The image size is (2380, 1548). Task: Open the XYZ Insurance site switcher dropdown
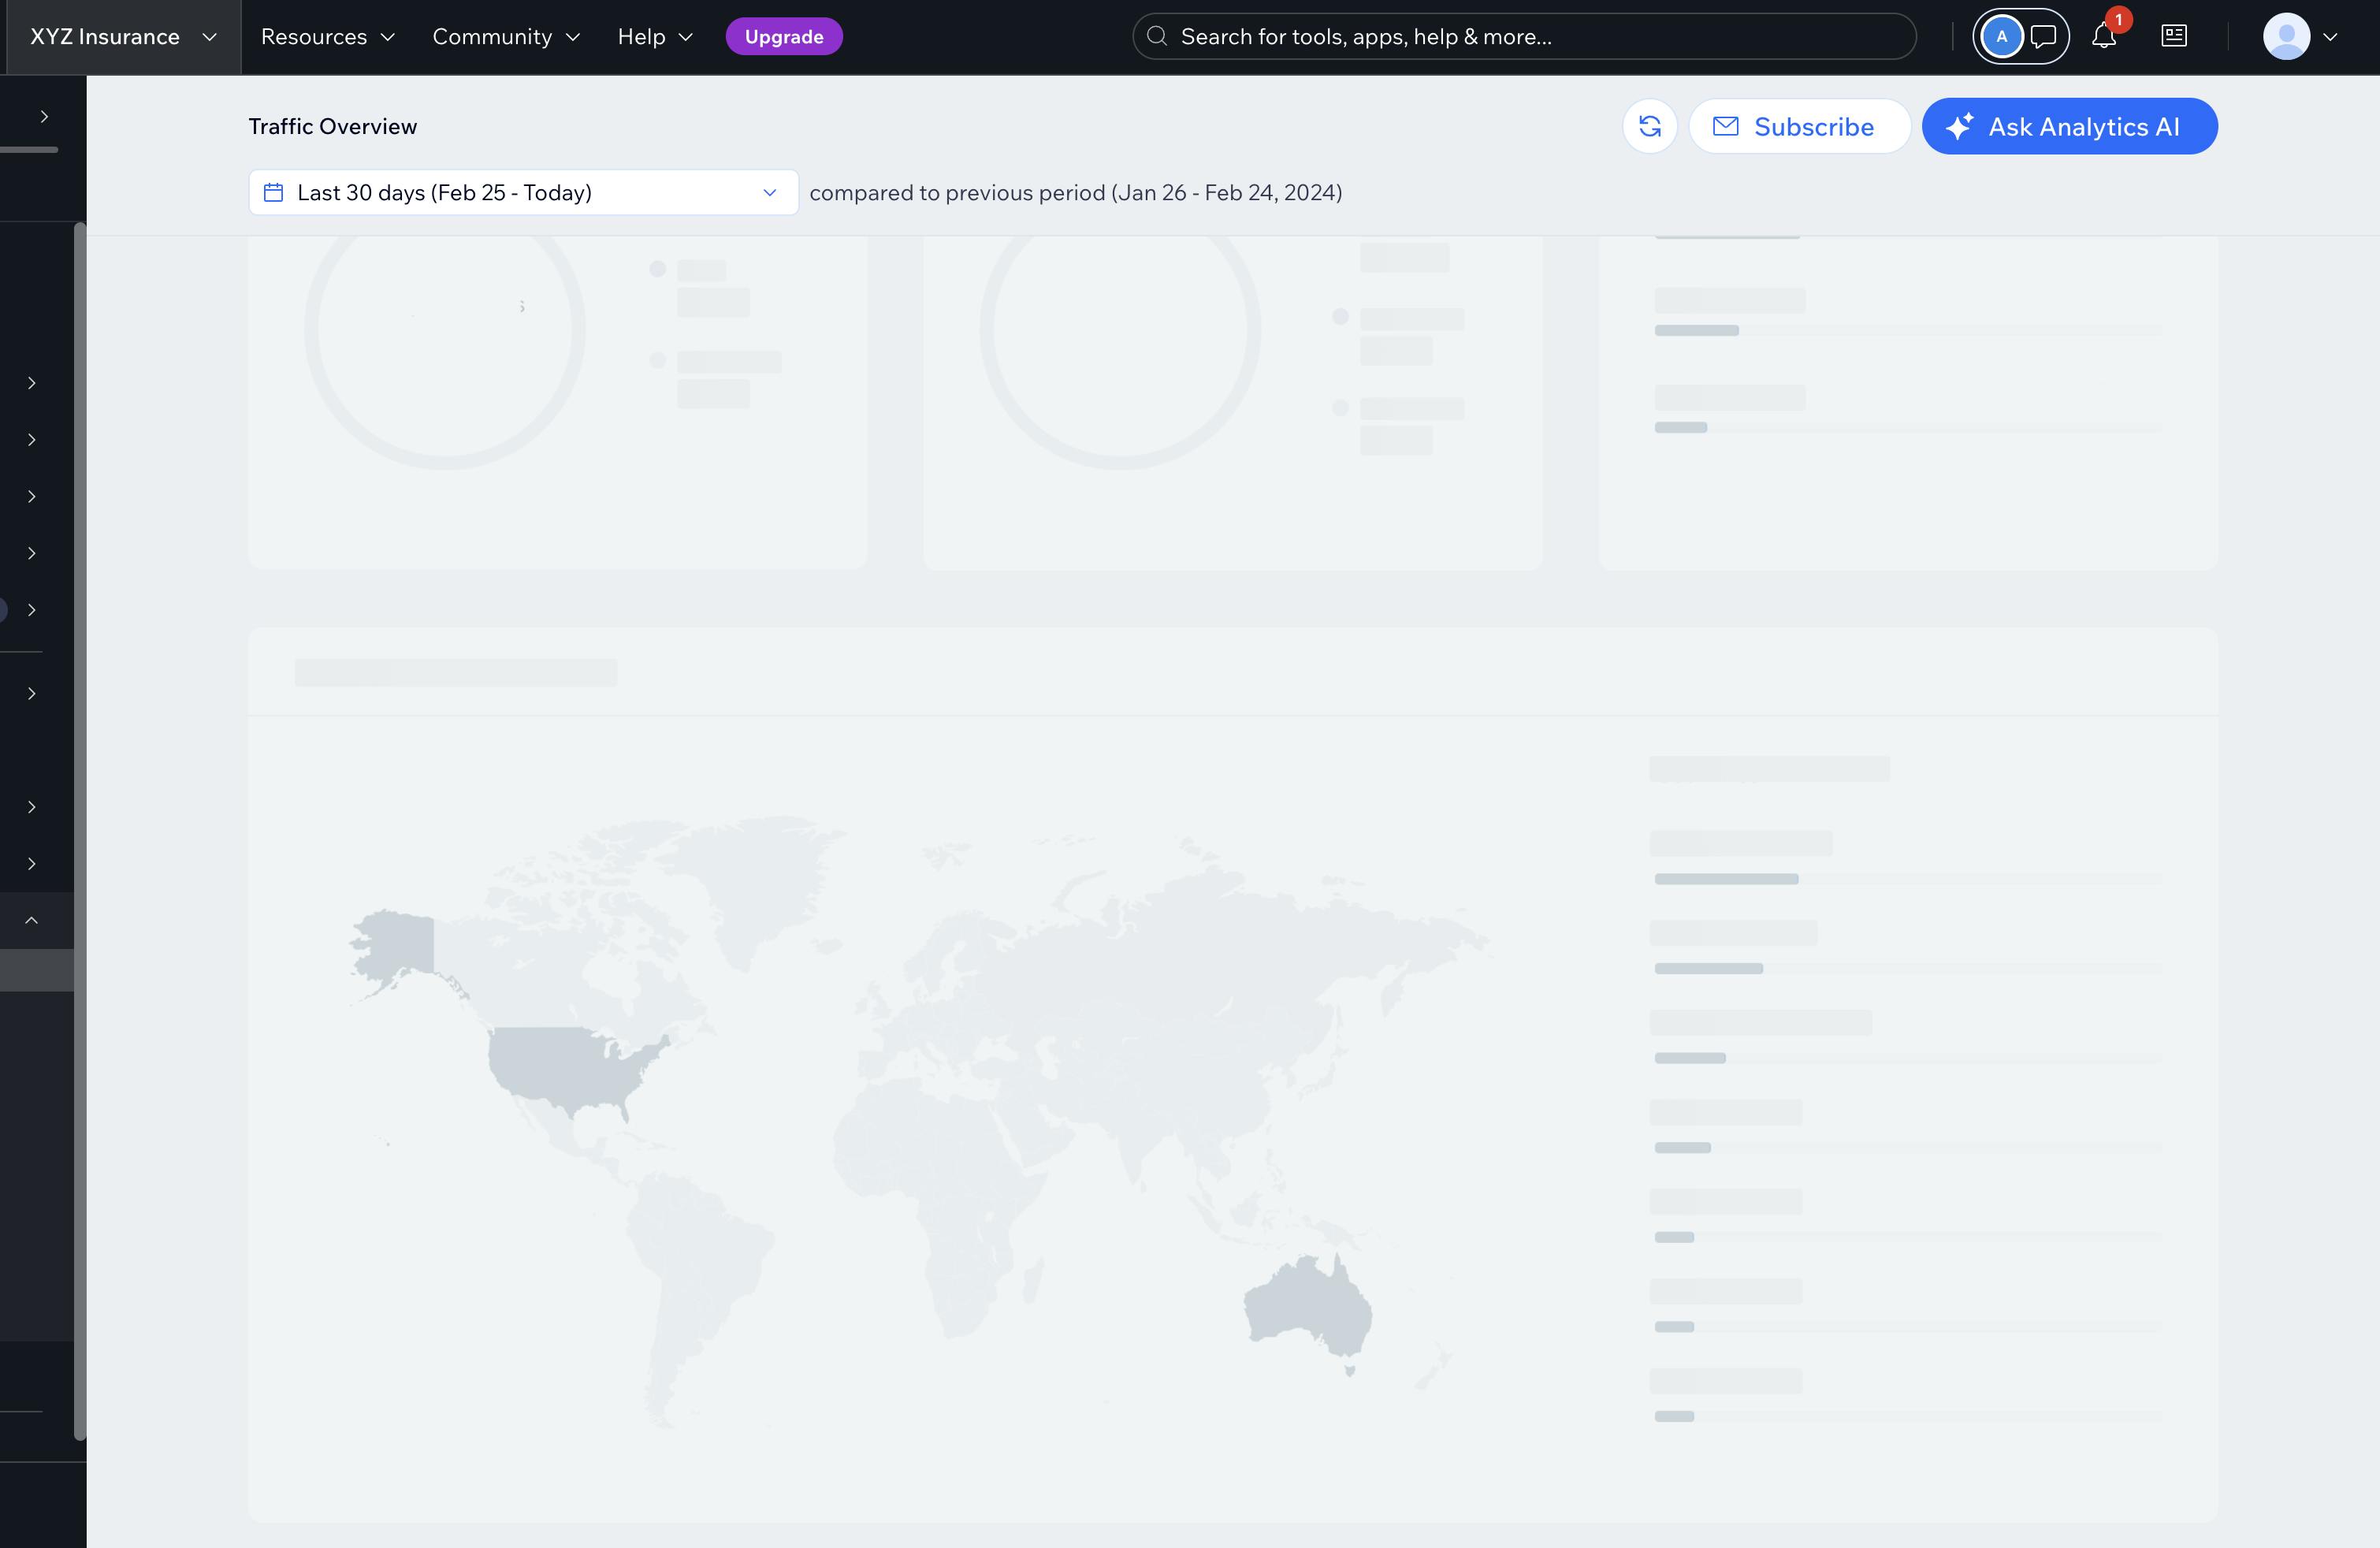[x=123, y=37]
